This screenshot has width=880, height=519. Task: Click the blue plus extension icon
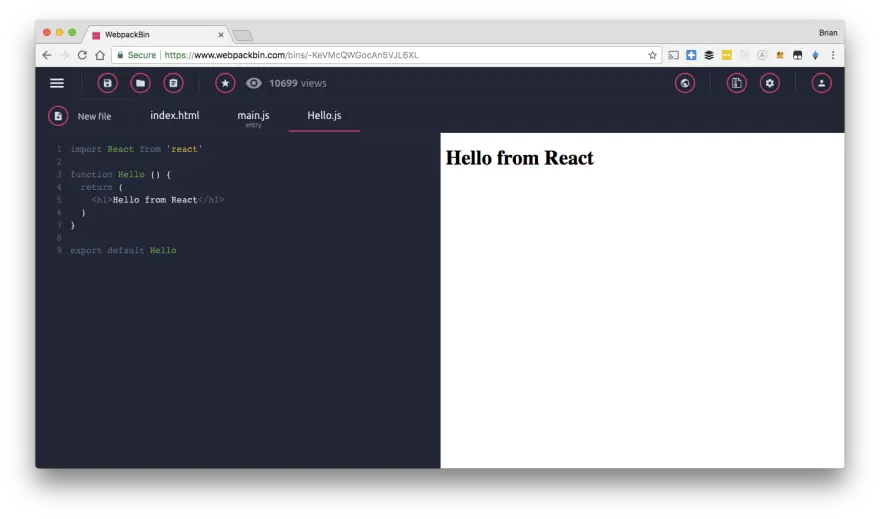(691, 55)
